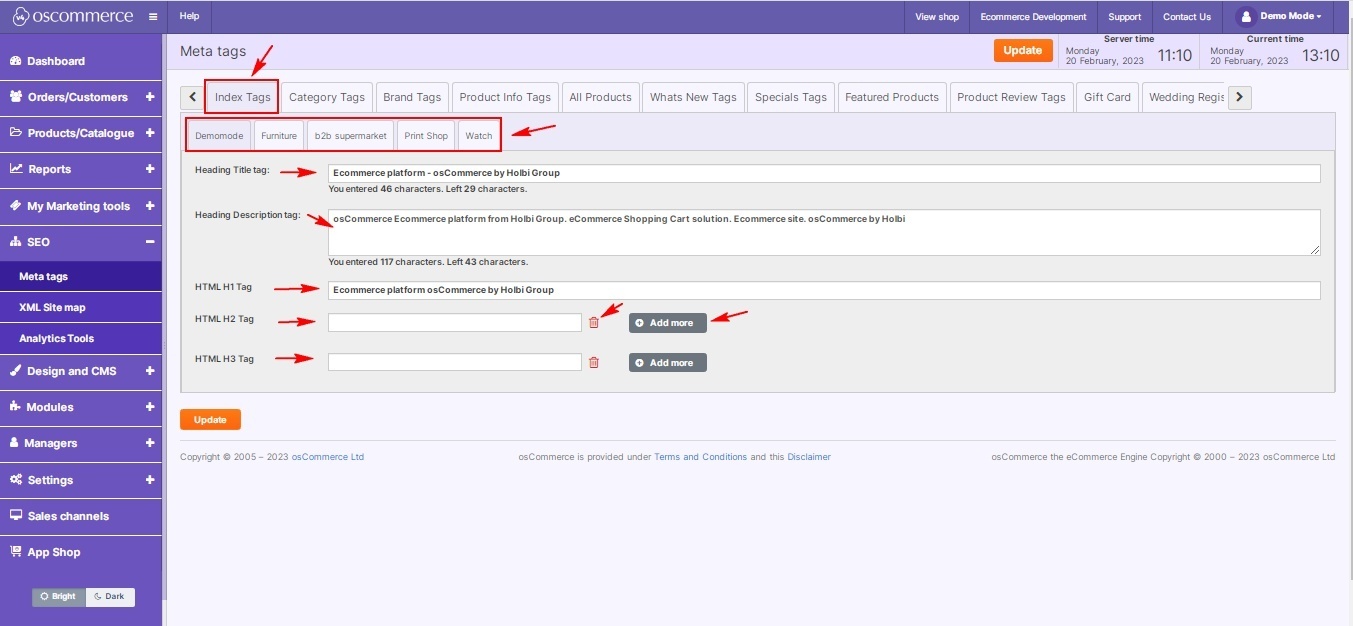Delete the HTML H2 Tag with trash icon
The height and width of the screenshot is (626, 1353).
[x=594, y=322]
